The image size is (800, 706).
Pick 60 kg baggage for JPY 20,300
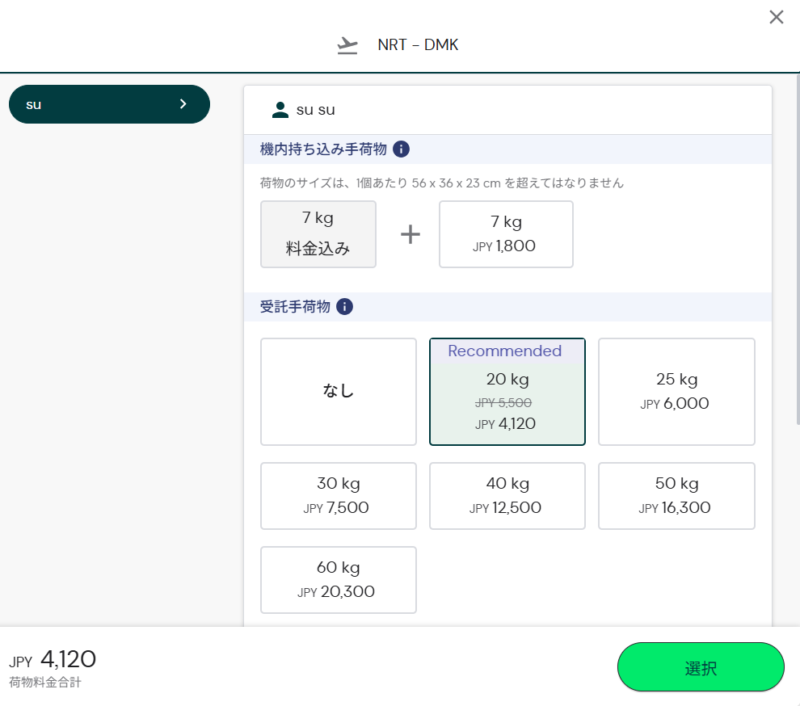tap(338, 580)
